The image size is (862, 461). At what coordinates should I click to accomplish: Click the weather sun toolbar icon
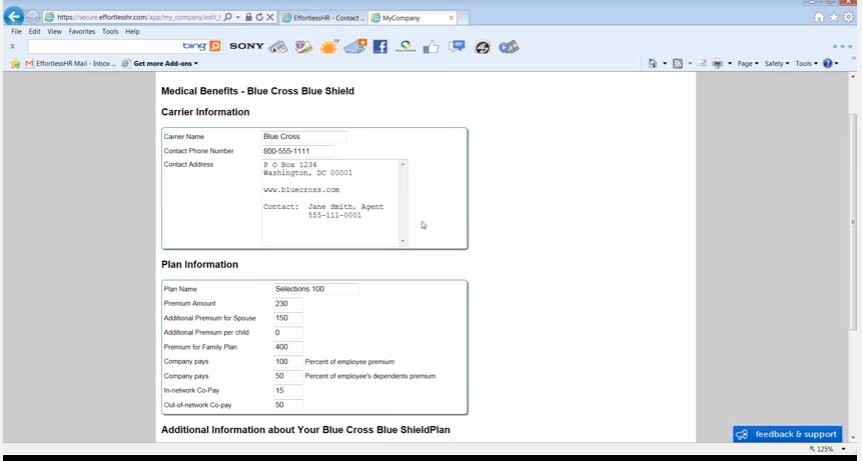(328, 46)
